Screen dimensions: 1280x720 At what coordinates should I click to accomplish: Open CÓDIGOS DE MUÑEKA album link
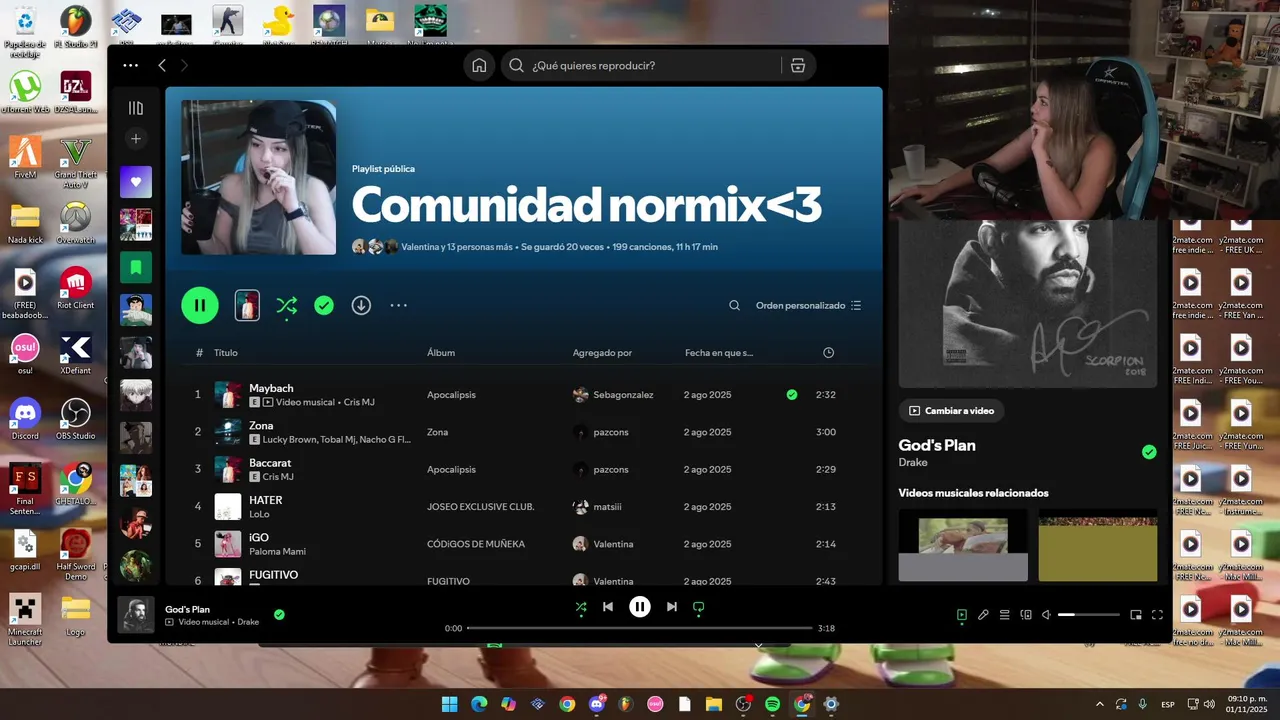pos(475,544)
